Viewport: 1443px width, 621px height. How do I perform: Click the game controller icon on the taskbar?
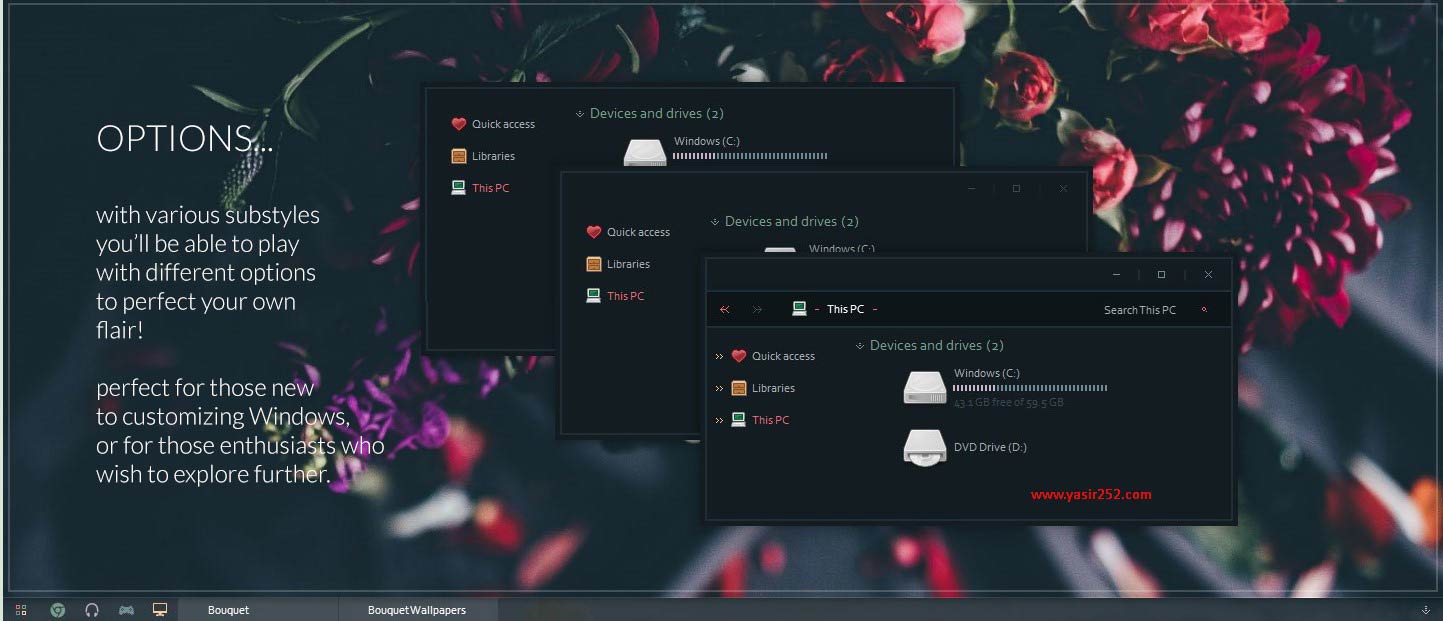[126, 609]
